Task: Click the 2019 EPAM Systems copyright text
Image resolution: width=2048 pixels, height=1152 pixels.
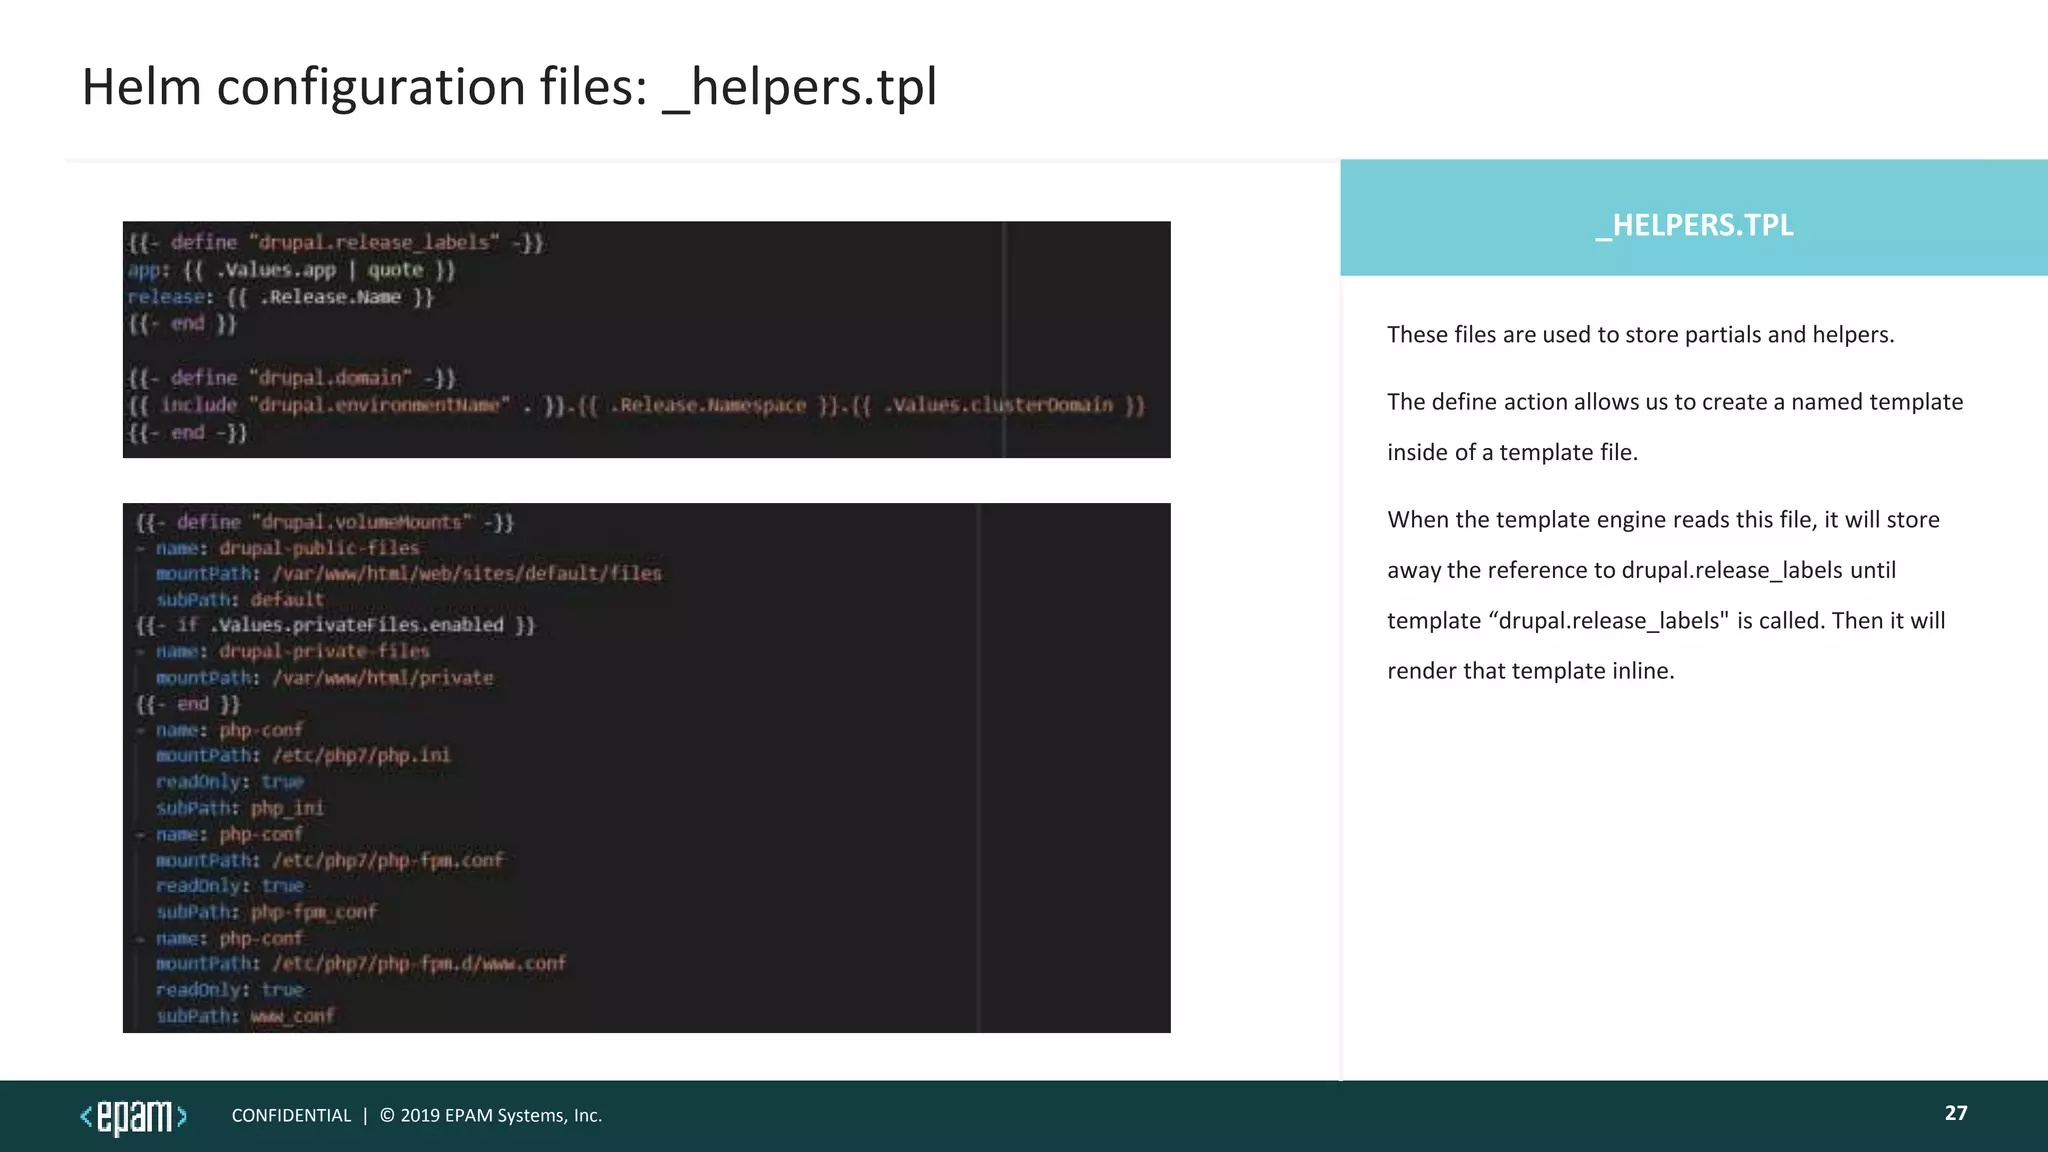Action: (491, 1116)
